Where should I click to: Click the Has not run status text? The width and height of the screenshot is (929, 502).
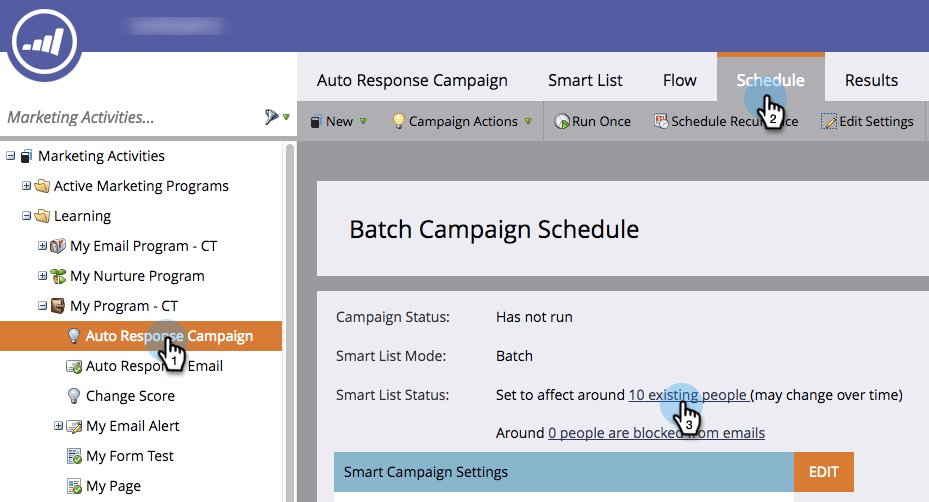pyautogui.click(x=534, y=317)
